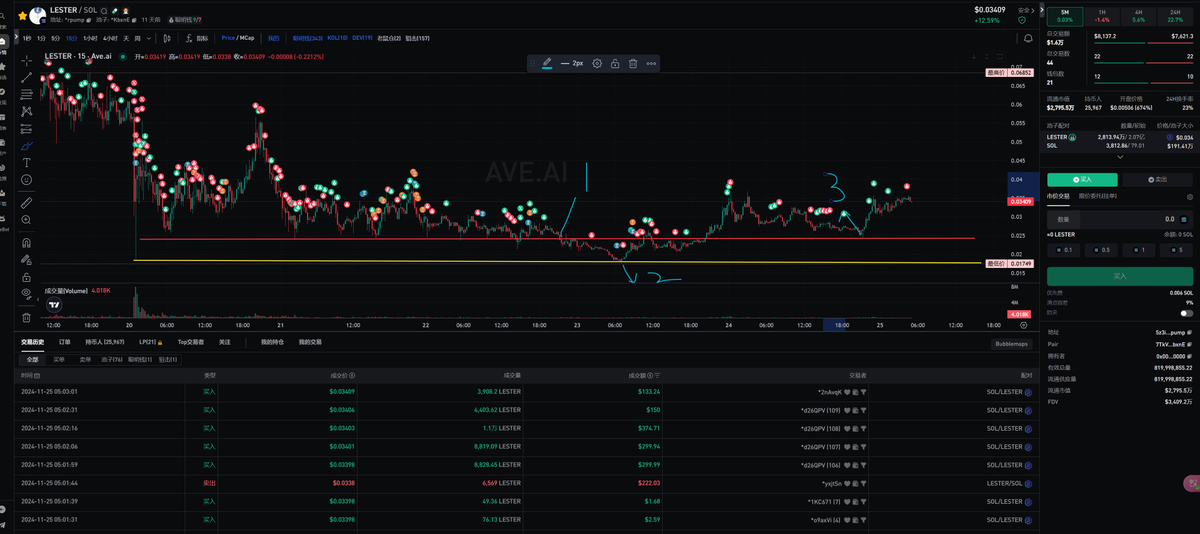Open the Bubblemaps button
The image size is (1200, 534).
pyautogui.click(x=1011, y=343)
